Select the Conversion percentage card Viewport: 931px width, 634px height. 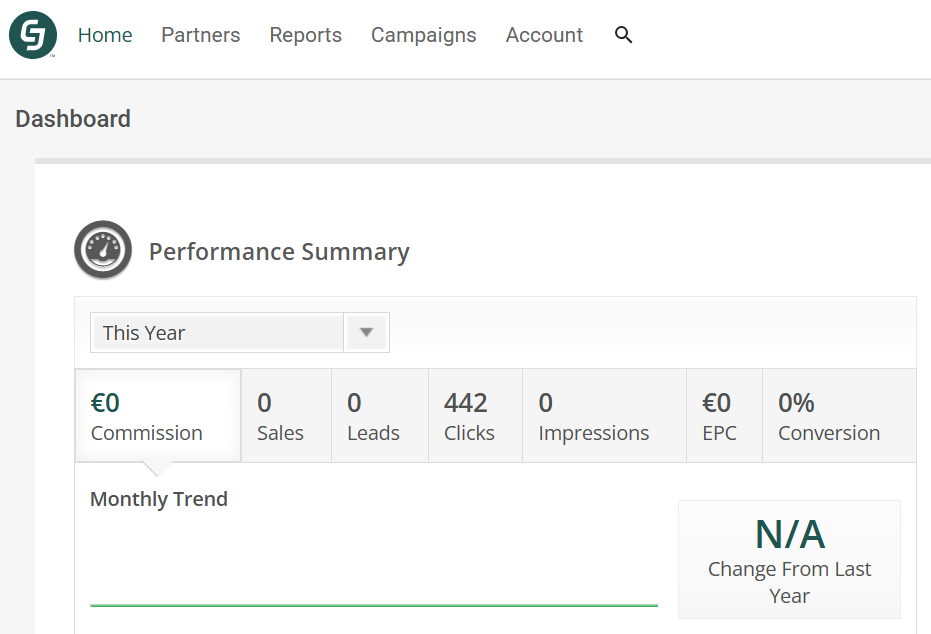[x=828, y=415]
